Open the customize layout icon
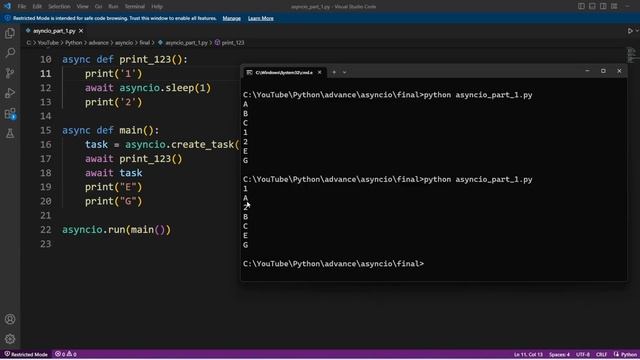This screenshot has width=640, height=360. [x=614, y=6]
